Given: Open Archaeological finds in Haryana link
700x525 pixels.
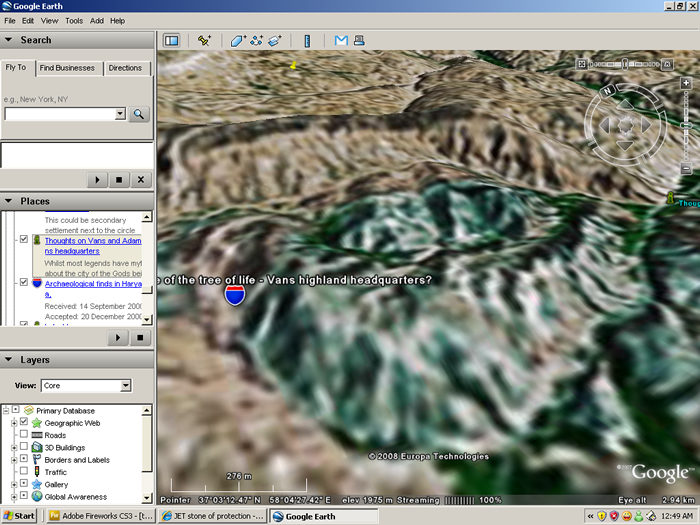Looking at the screenshot, I should (x=93, y=289).
